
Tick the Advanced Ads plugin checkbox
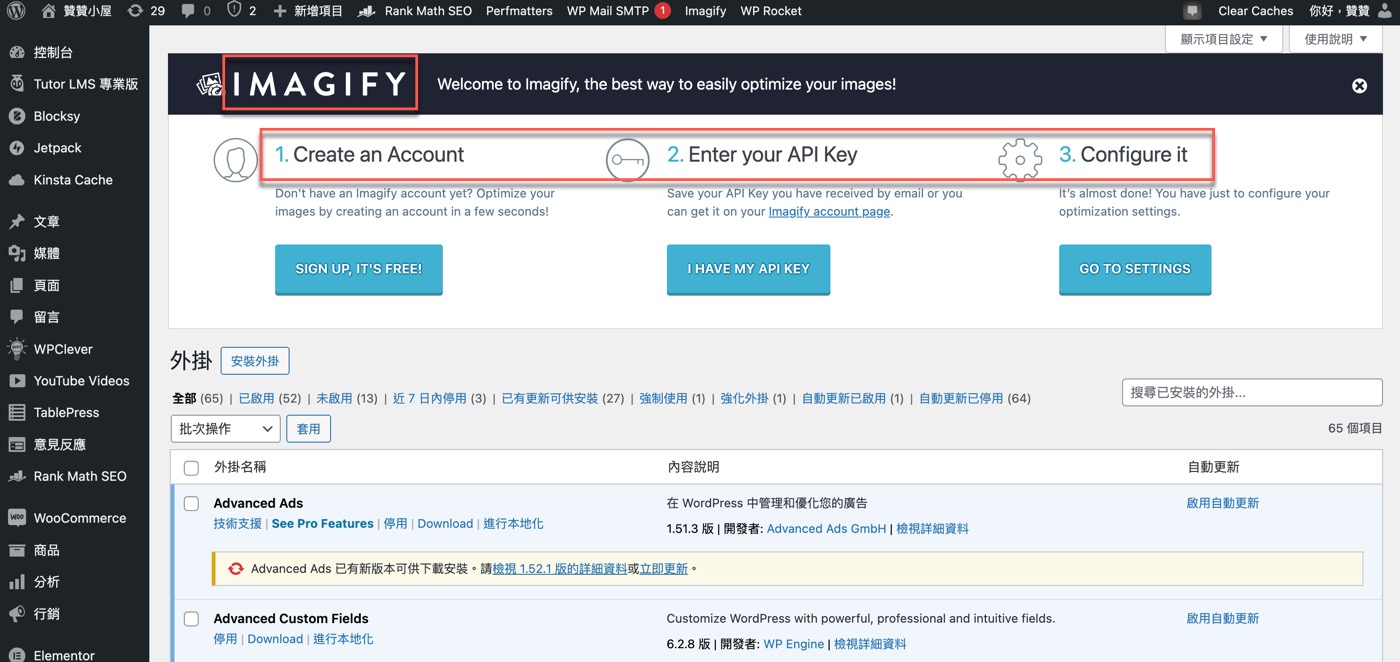click(x=191, y=504)
